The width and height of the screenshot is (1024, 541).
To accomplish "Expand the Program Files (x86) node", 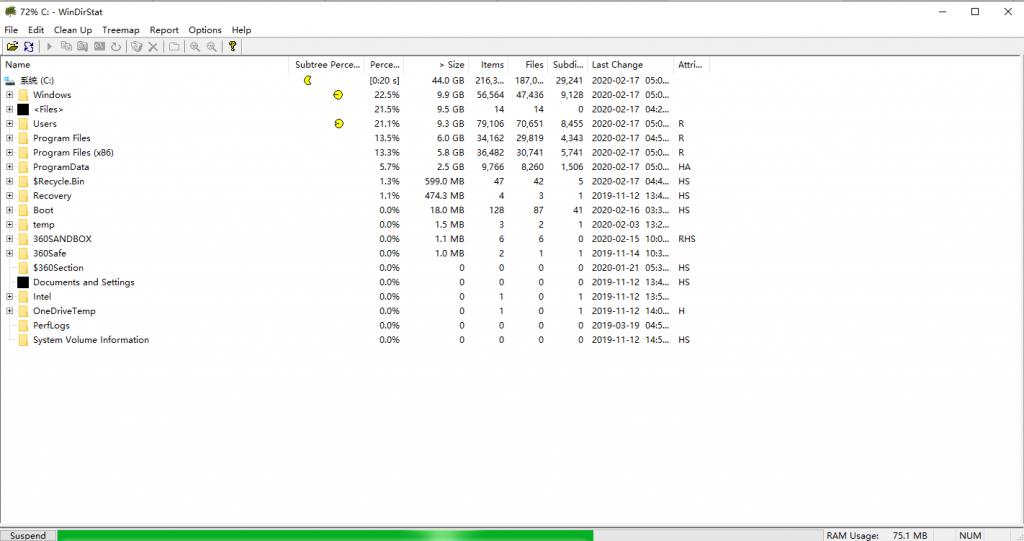I will [x=10, y=152].
